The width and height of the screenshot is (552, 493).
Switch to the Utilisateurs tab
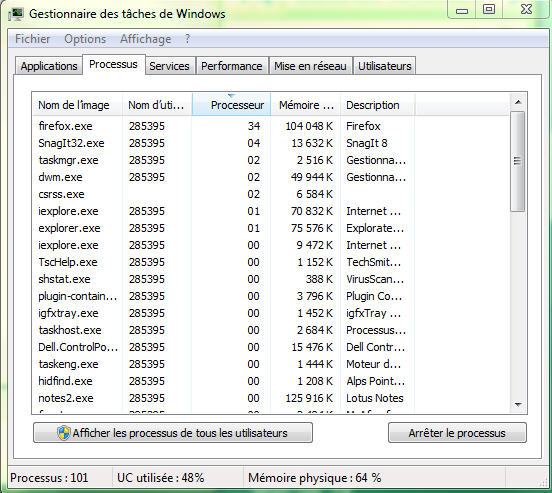385,66
